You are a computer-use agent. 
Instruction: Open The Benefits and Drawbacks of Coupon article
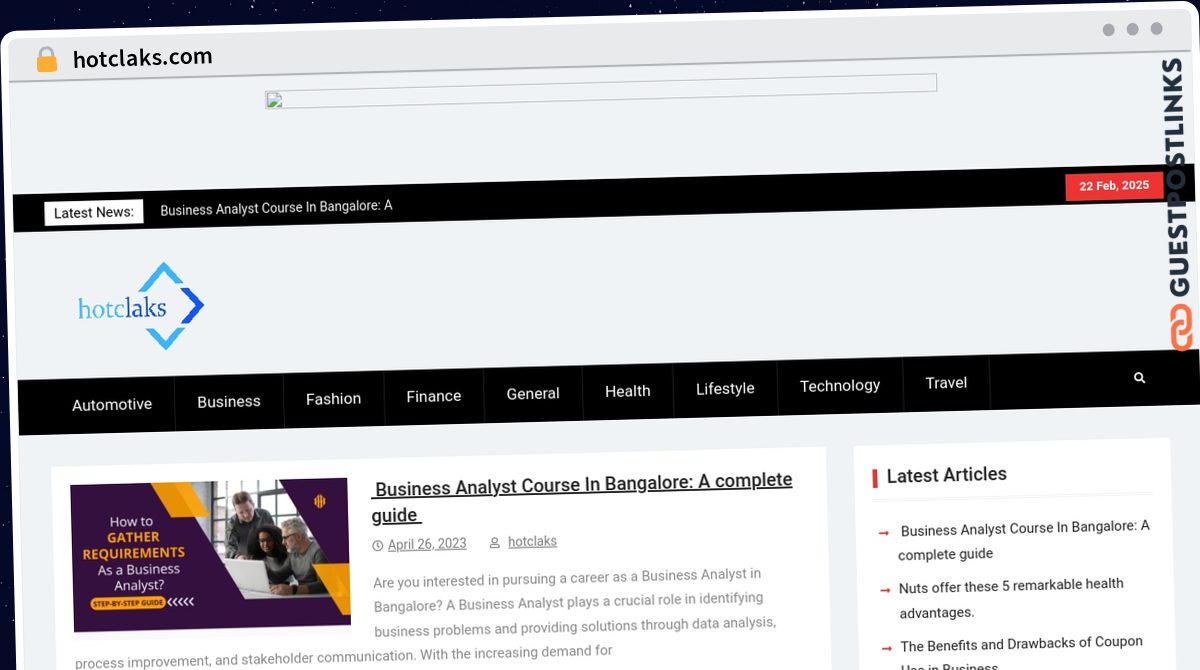click(1020, 654)
